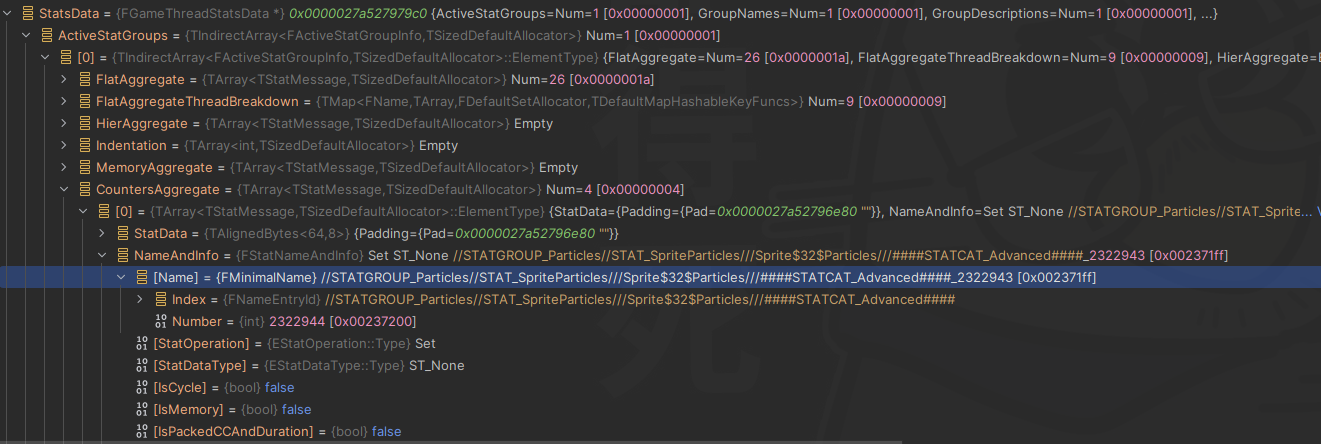Click the struct icon of ActiveStatGroups [0] element
Image resolution: width=1321 pixels, height=444 pixels.
pos(65,58)
